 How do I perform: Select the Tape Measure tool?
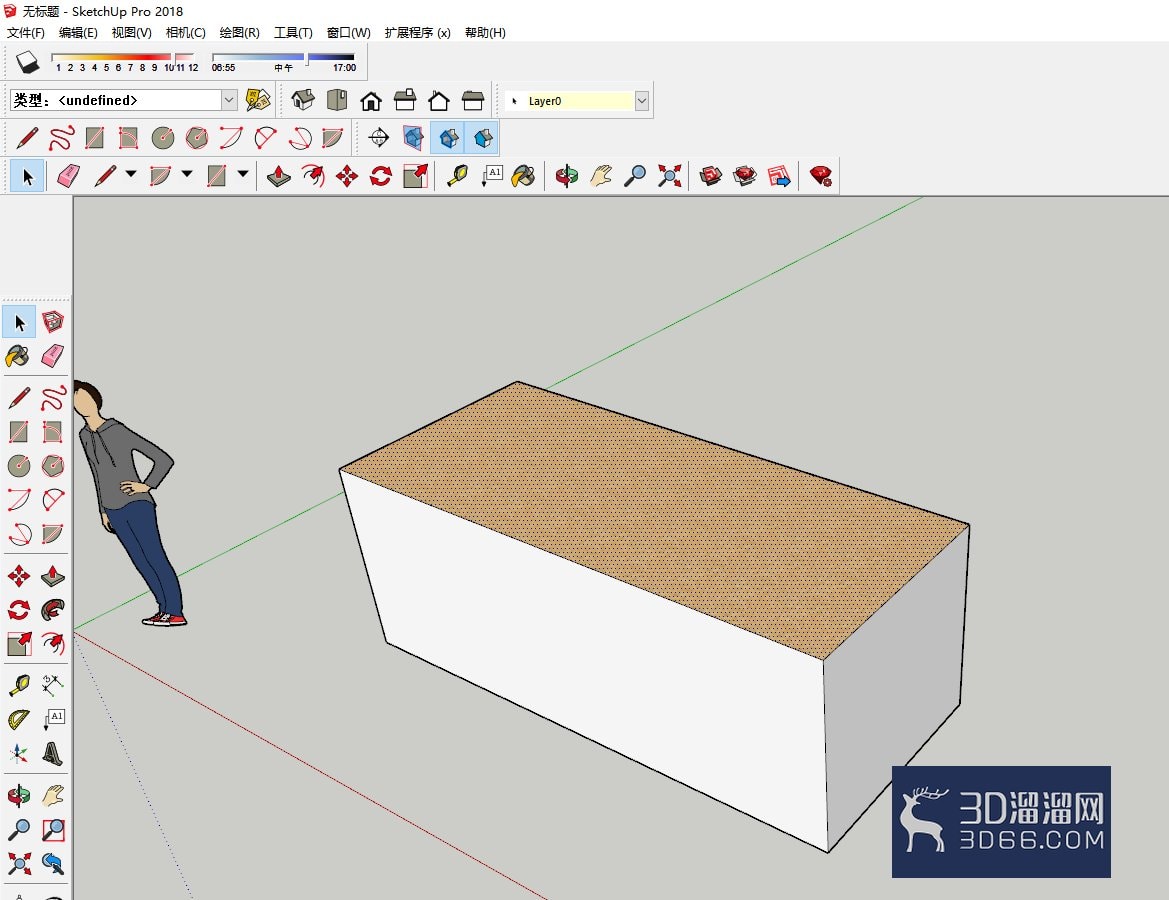pos(457,177)
